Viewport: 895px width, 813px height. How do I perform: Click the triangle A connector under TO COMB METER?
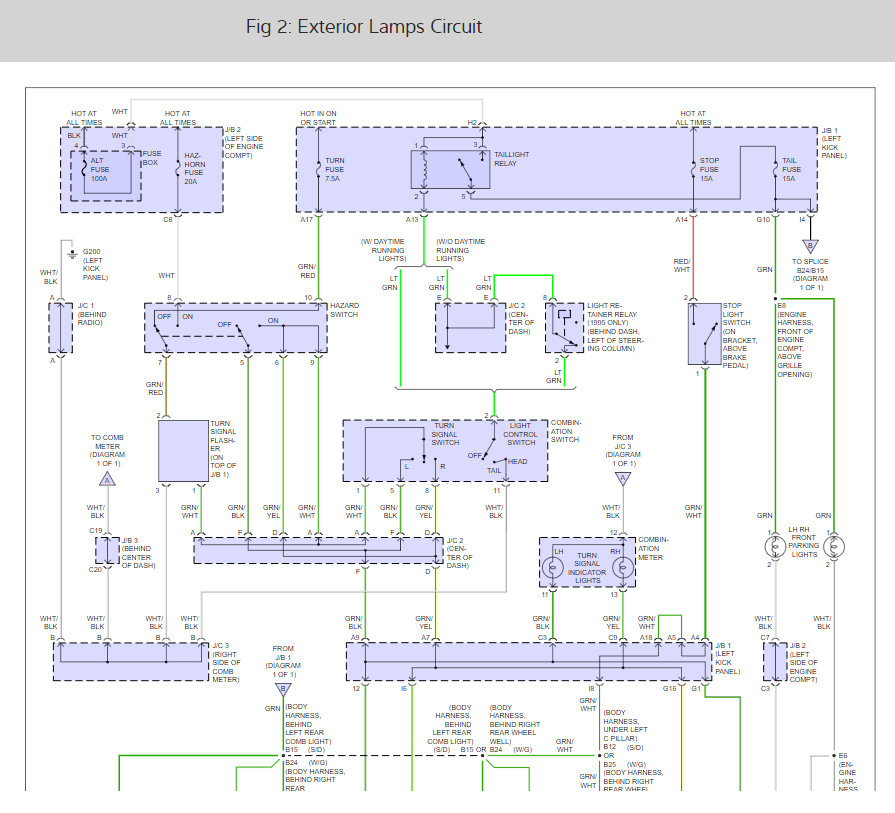pos(107,479)
